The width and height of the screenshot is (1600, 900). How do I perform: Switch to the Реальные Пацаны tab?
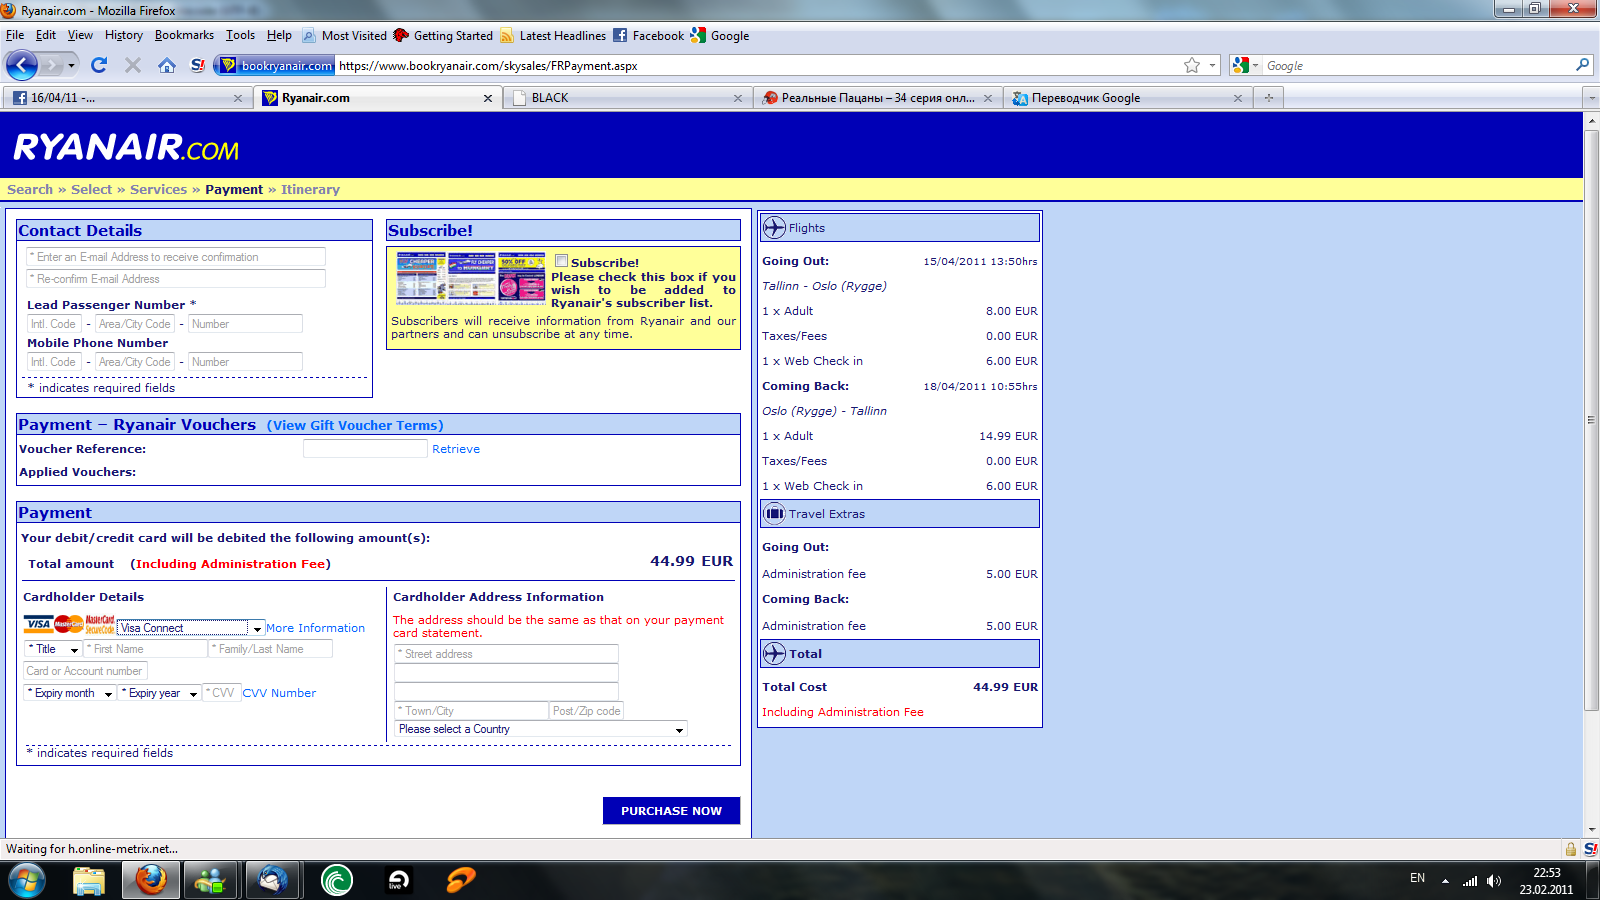[877, 98]
